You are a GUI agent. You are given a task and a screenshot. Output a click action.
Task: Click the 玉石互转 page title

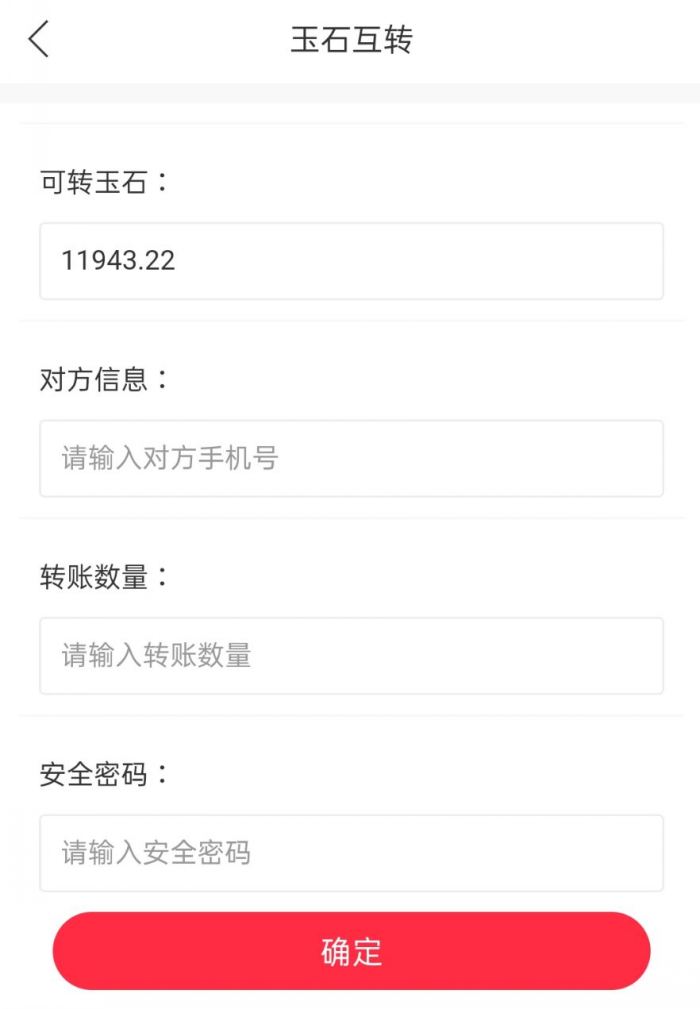pos(351,40)
